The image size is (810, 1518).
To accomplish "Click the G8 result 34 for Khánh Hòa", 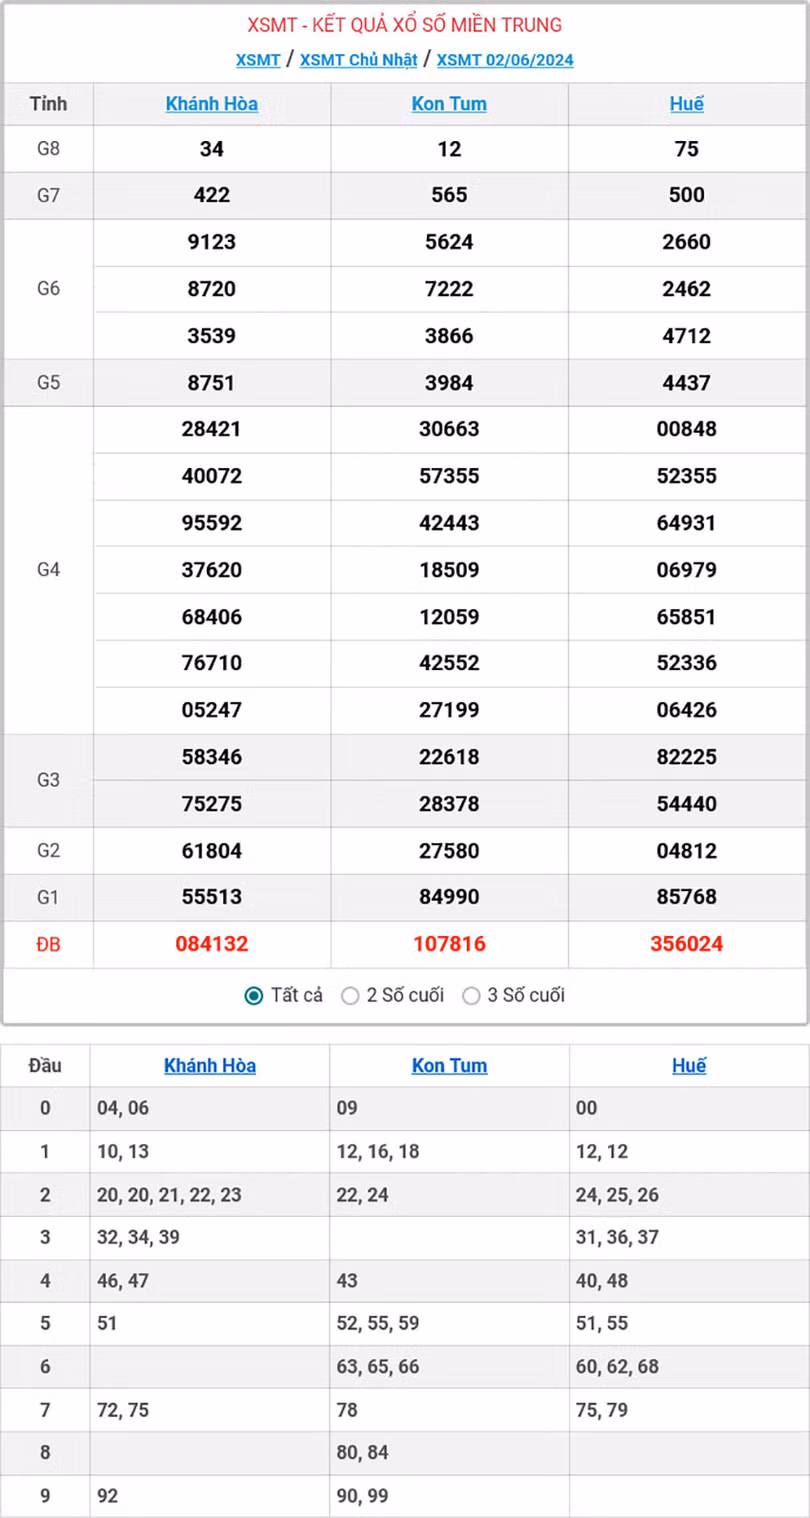I will pyautogui.click(x=211, y=148).
